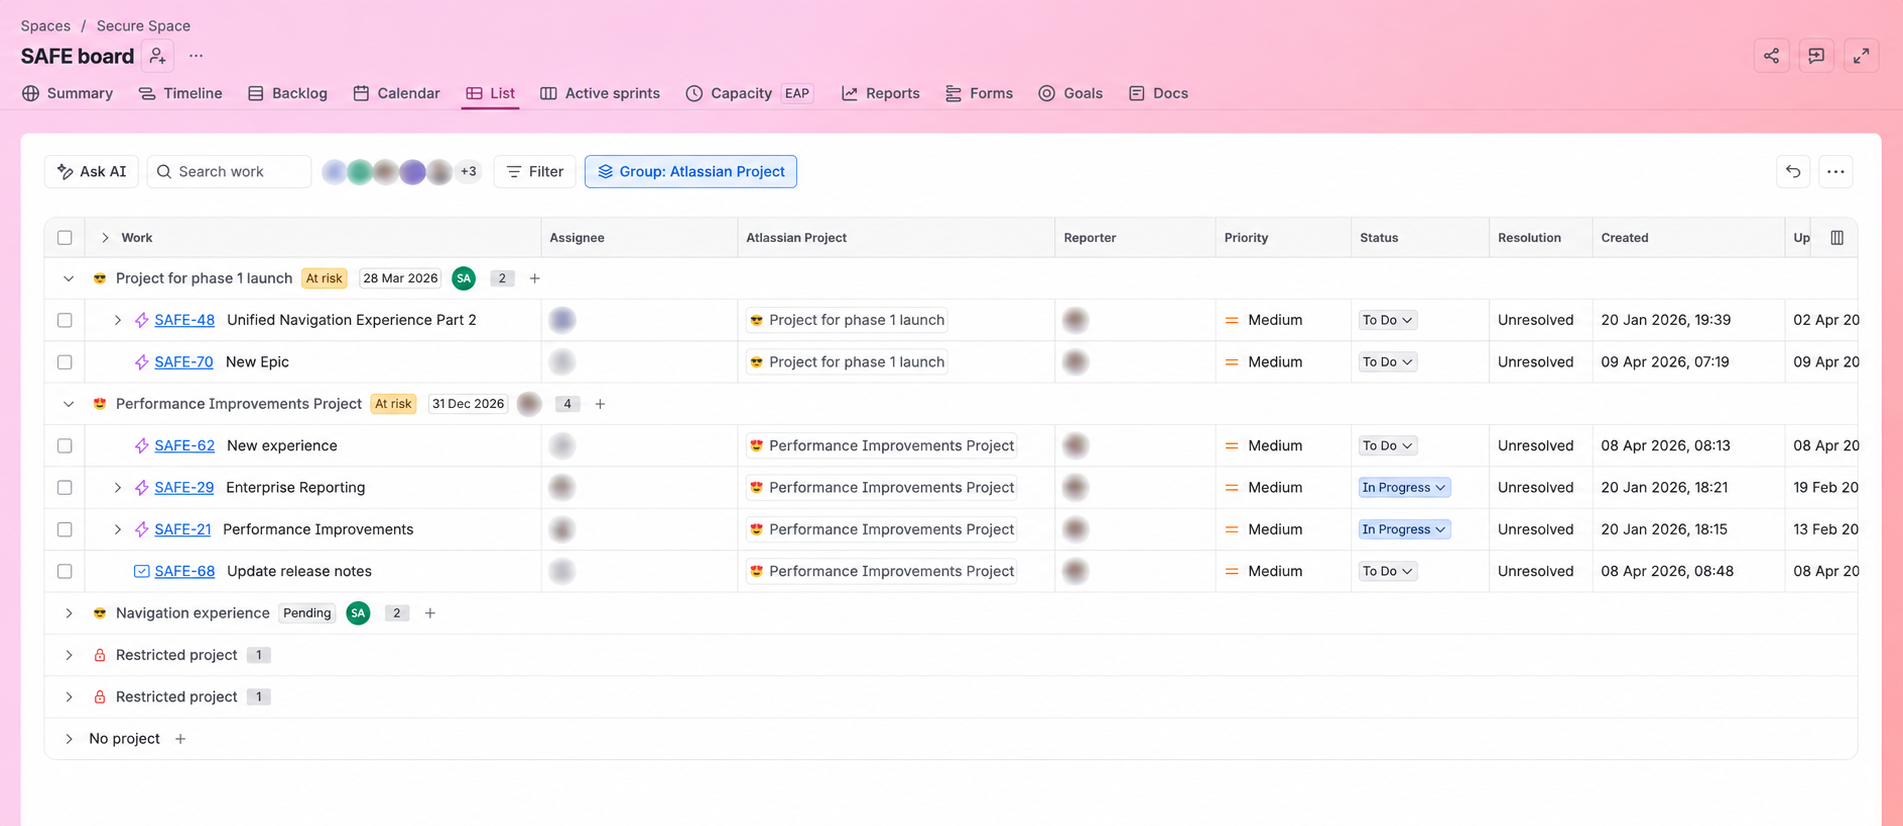Select the SAFE-62 row checkbox
The image size is (1903, 826).
[x=65, y=446]
